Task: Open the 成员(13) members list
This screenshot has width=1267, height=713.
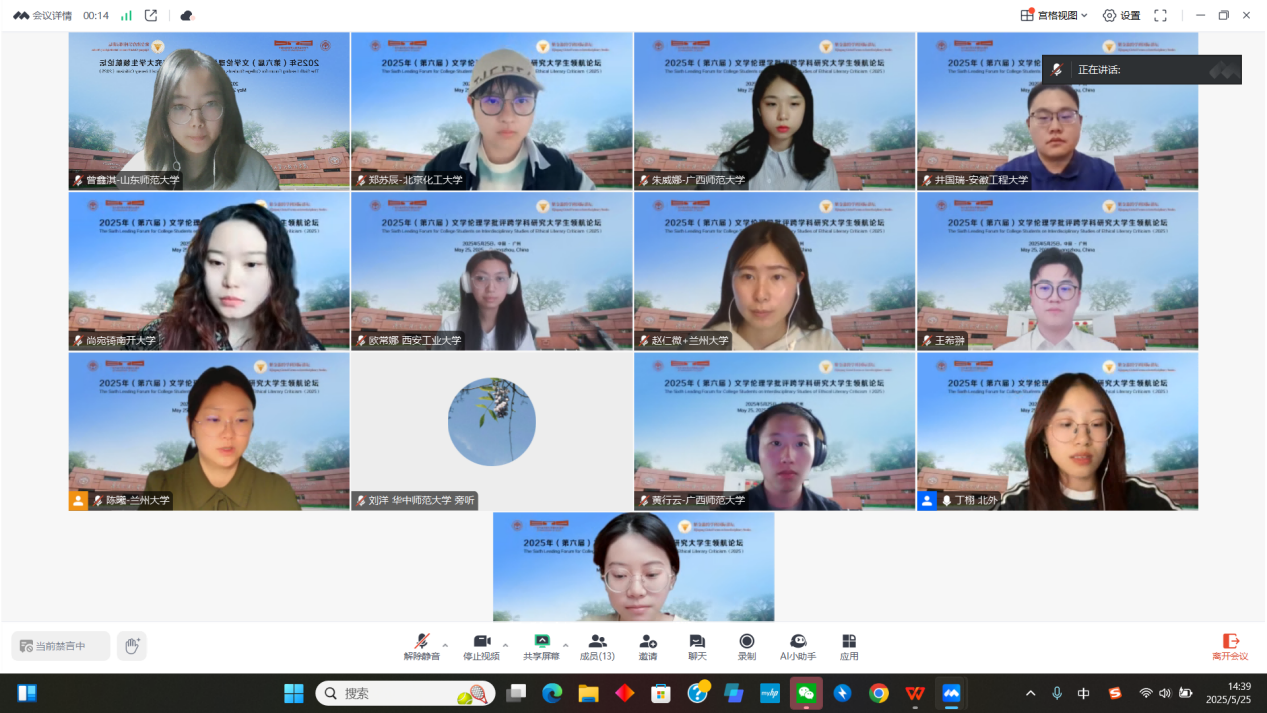Action: (x=597, y=646)
